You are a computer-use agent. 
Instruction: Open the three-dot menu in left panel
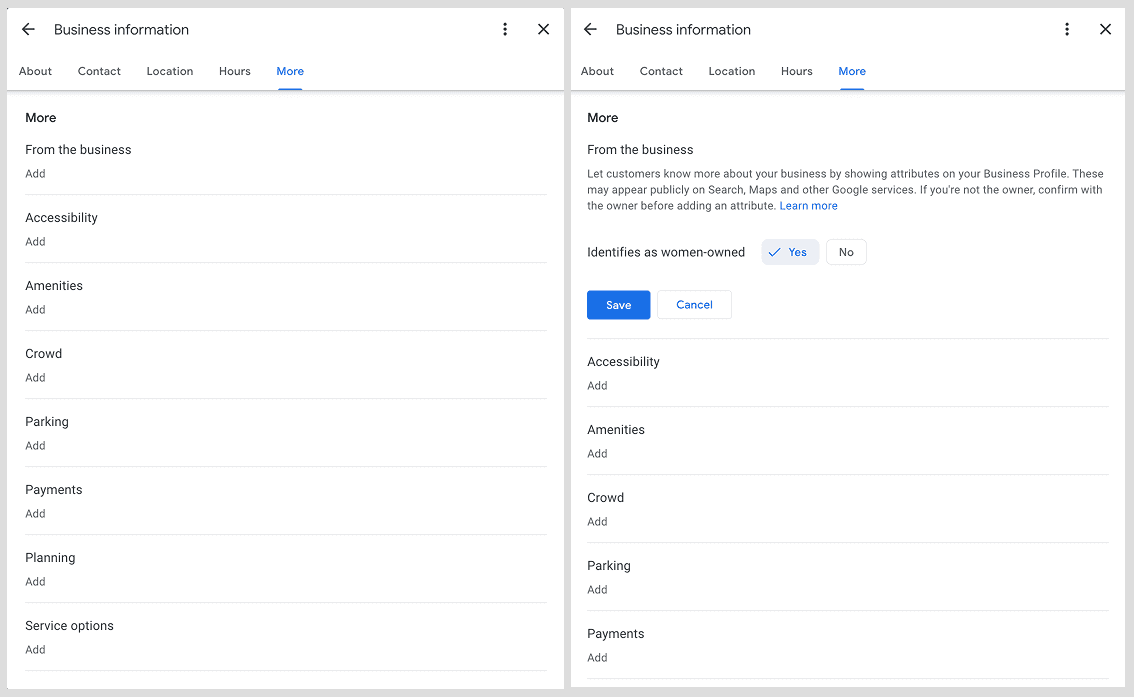[505, 30]
